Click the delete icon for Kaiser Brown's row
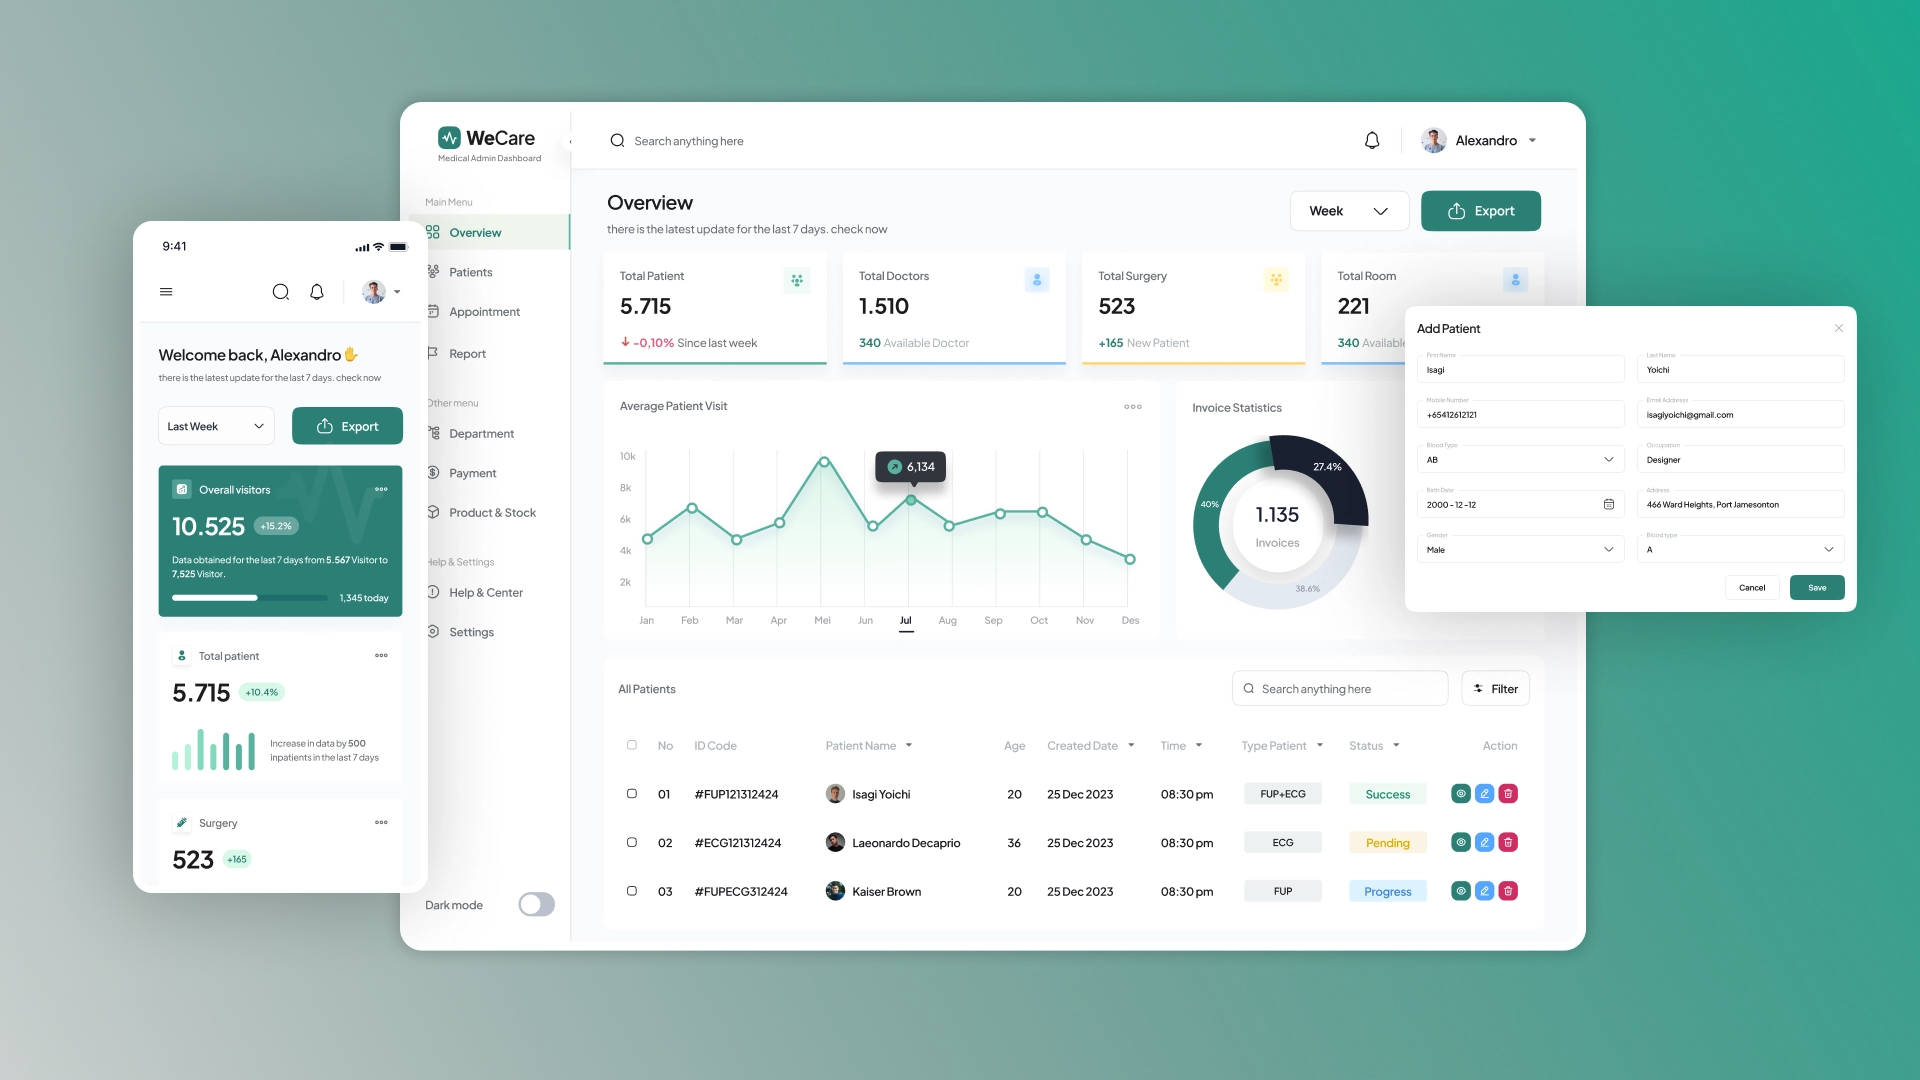This screenshot has width=1920, height=1080. coord(1509,890)
